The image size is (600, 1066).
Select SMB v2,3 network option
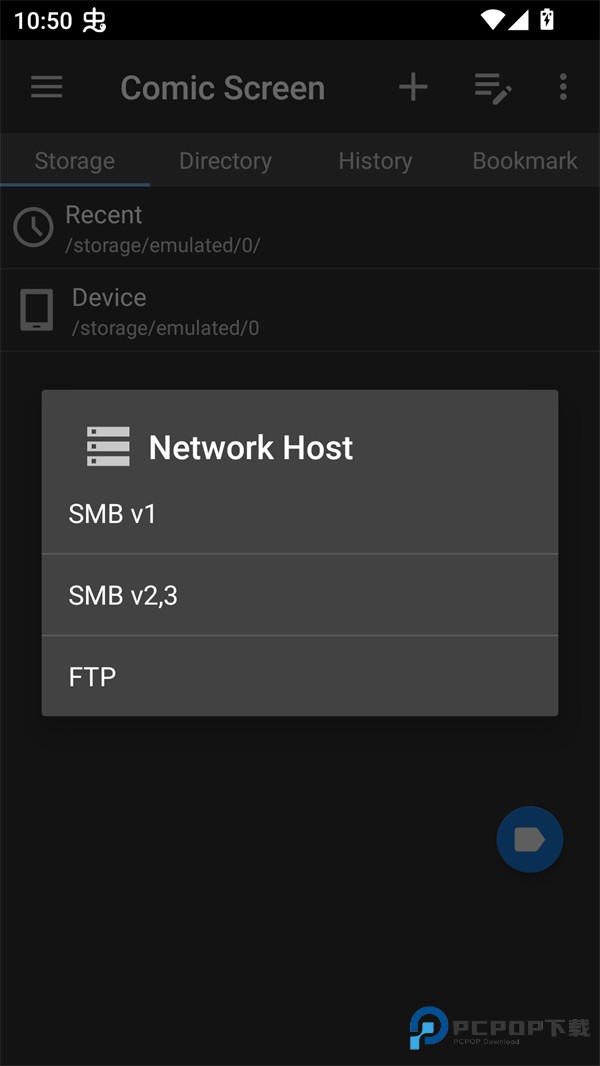point(300,595)
